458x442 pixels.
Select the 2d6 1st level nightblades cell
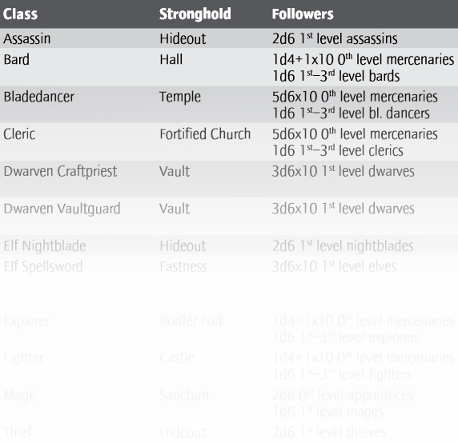[x=343, y=246]
